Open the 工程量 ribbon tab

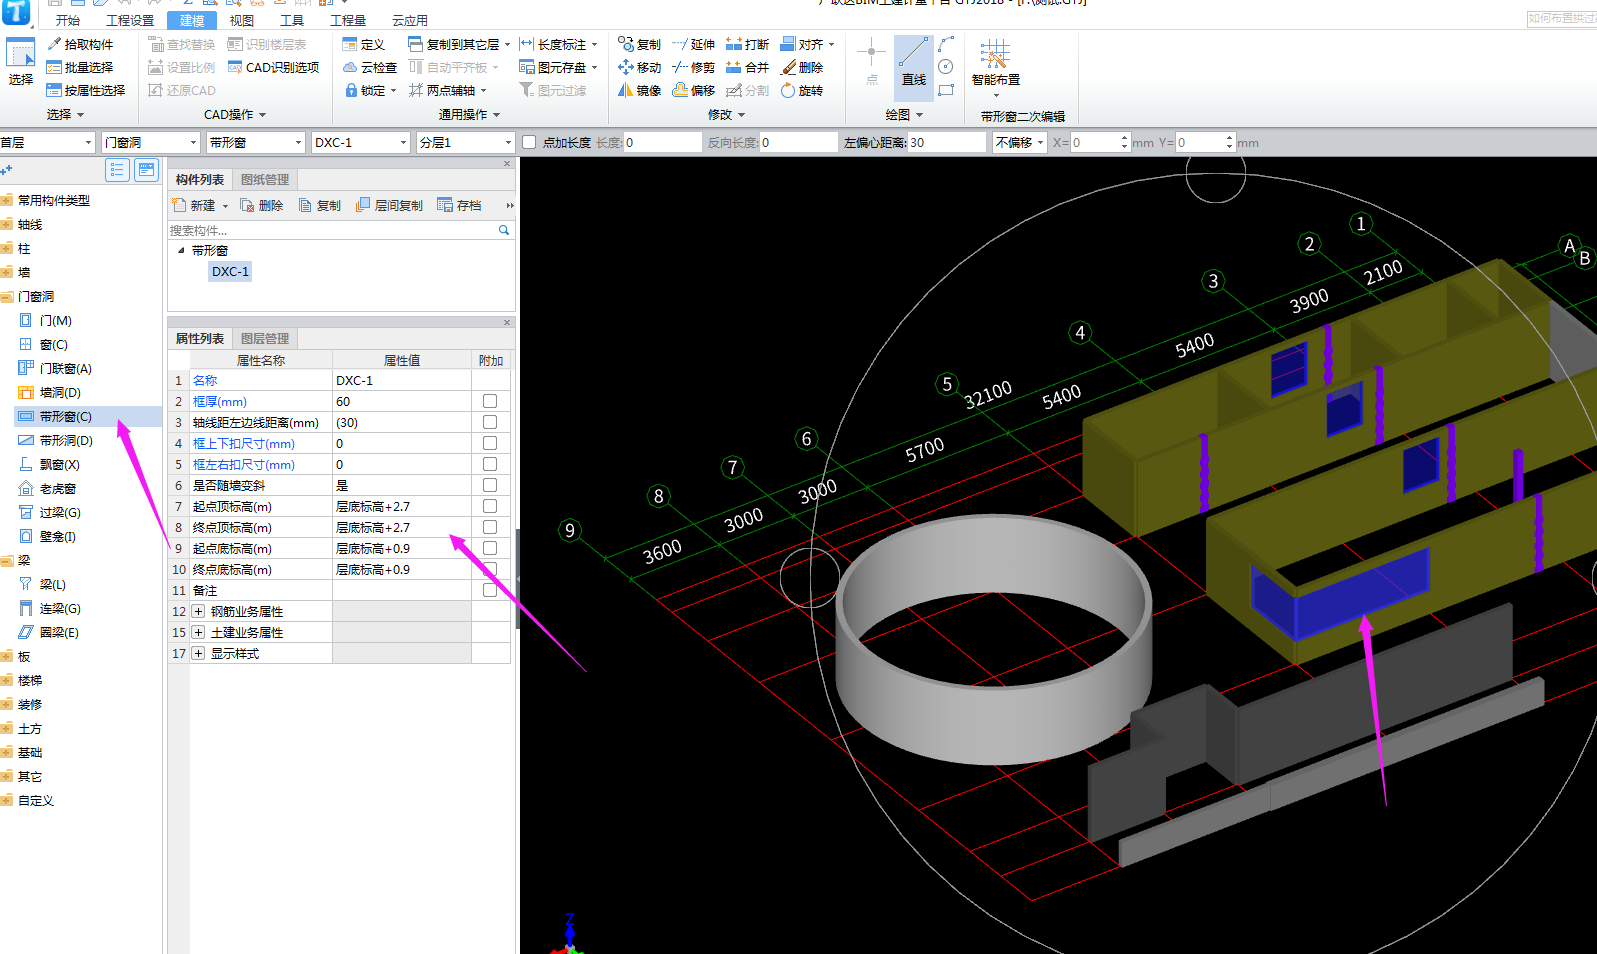(x=348, y=20)
